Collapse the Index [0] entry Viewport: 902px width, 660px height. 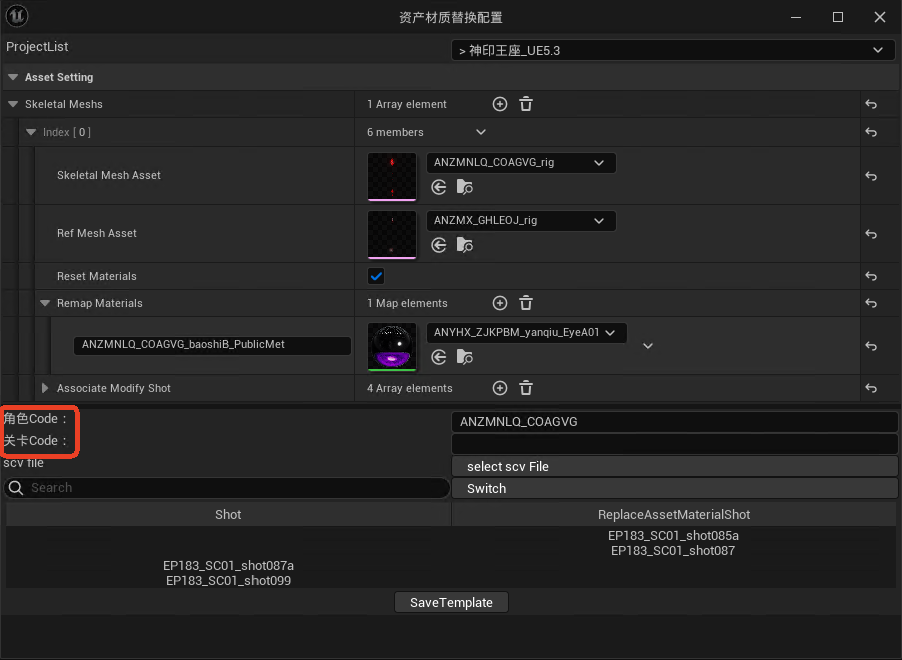click(31, 132)
